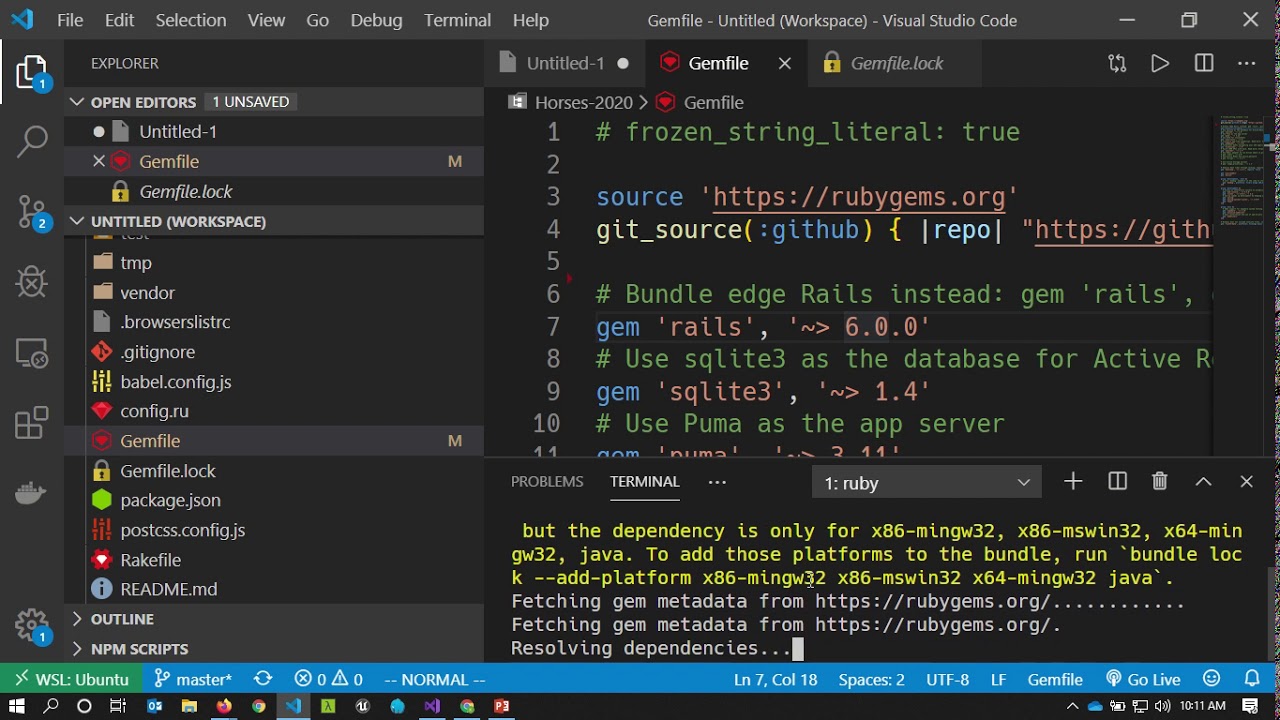The width and height of the screenshot is (1280, 720).
Task: Create a new terminal with plus icon
Action: [1073, 482]
